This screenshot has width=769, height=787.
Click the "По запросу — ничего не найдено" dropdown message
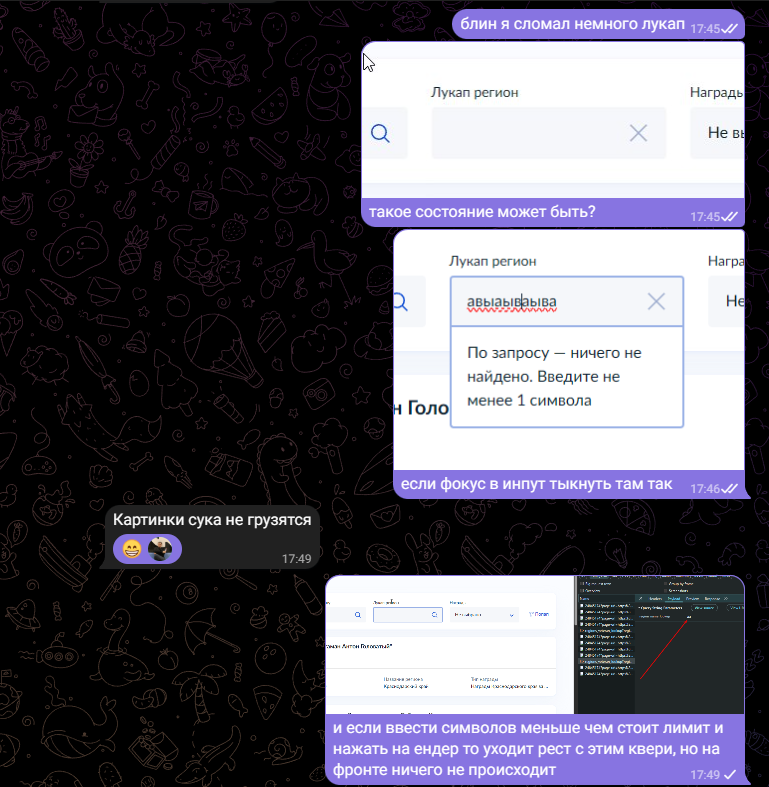click(x=567, y=377)
